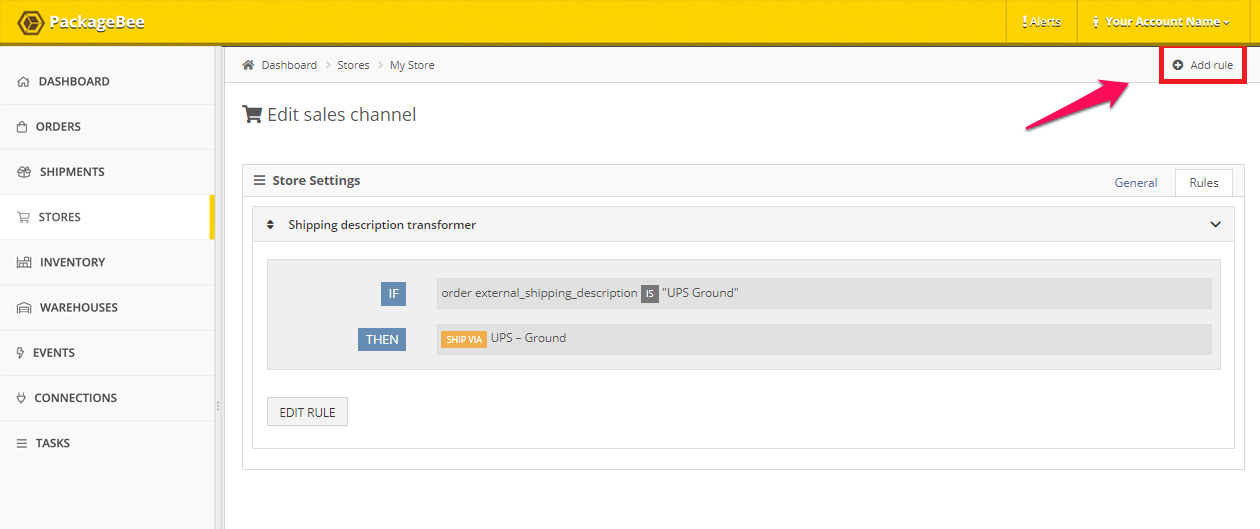The height and width of the screenshot is (529, 1260).
Task: Click the Stores breadcrumb link
Action: tap(353, 65)
